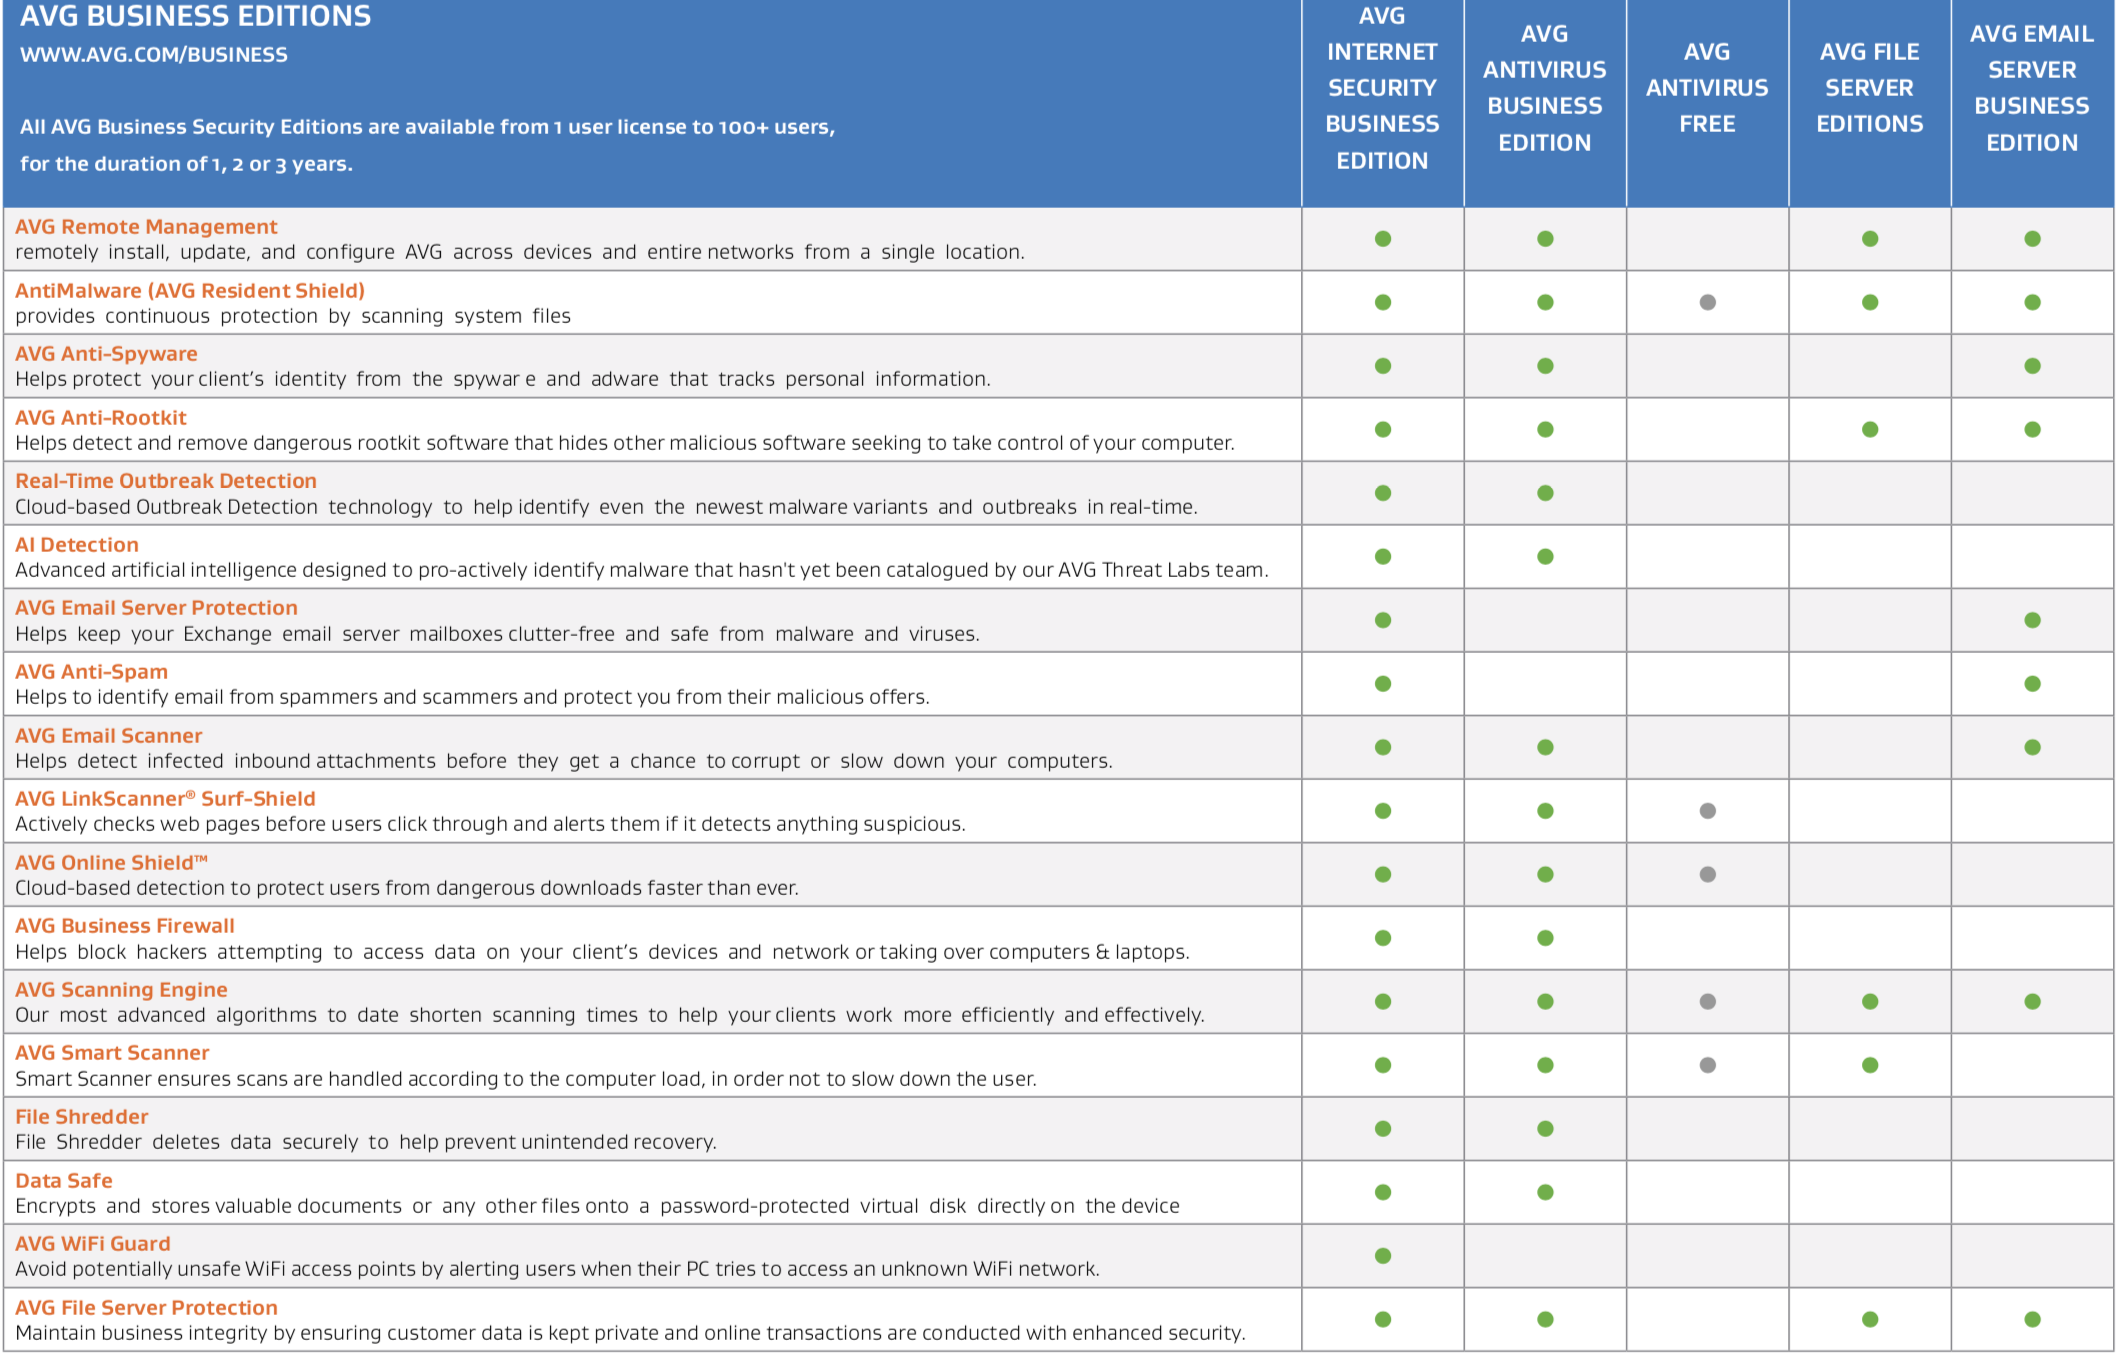Screen dimensions: 2117x1356
Task: Click description starting 'Cloud-based detection to protect users'
Action: (x=407, y=888)
